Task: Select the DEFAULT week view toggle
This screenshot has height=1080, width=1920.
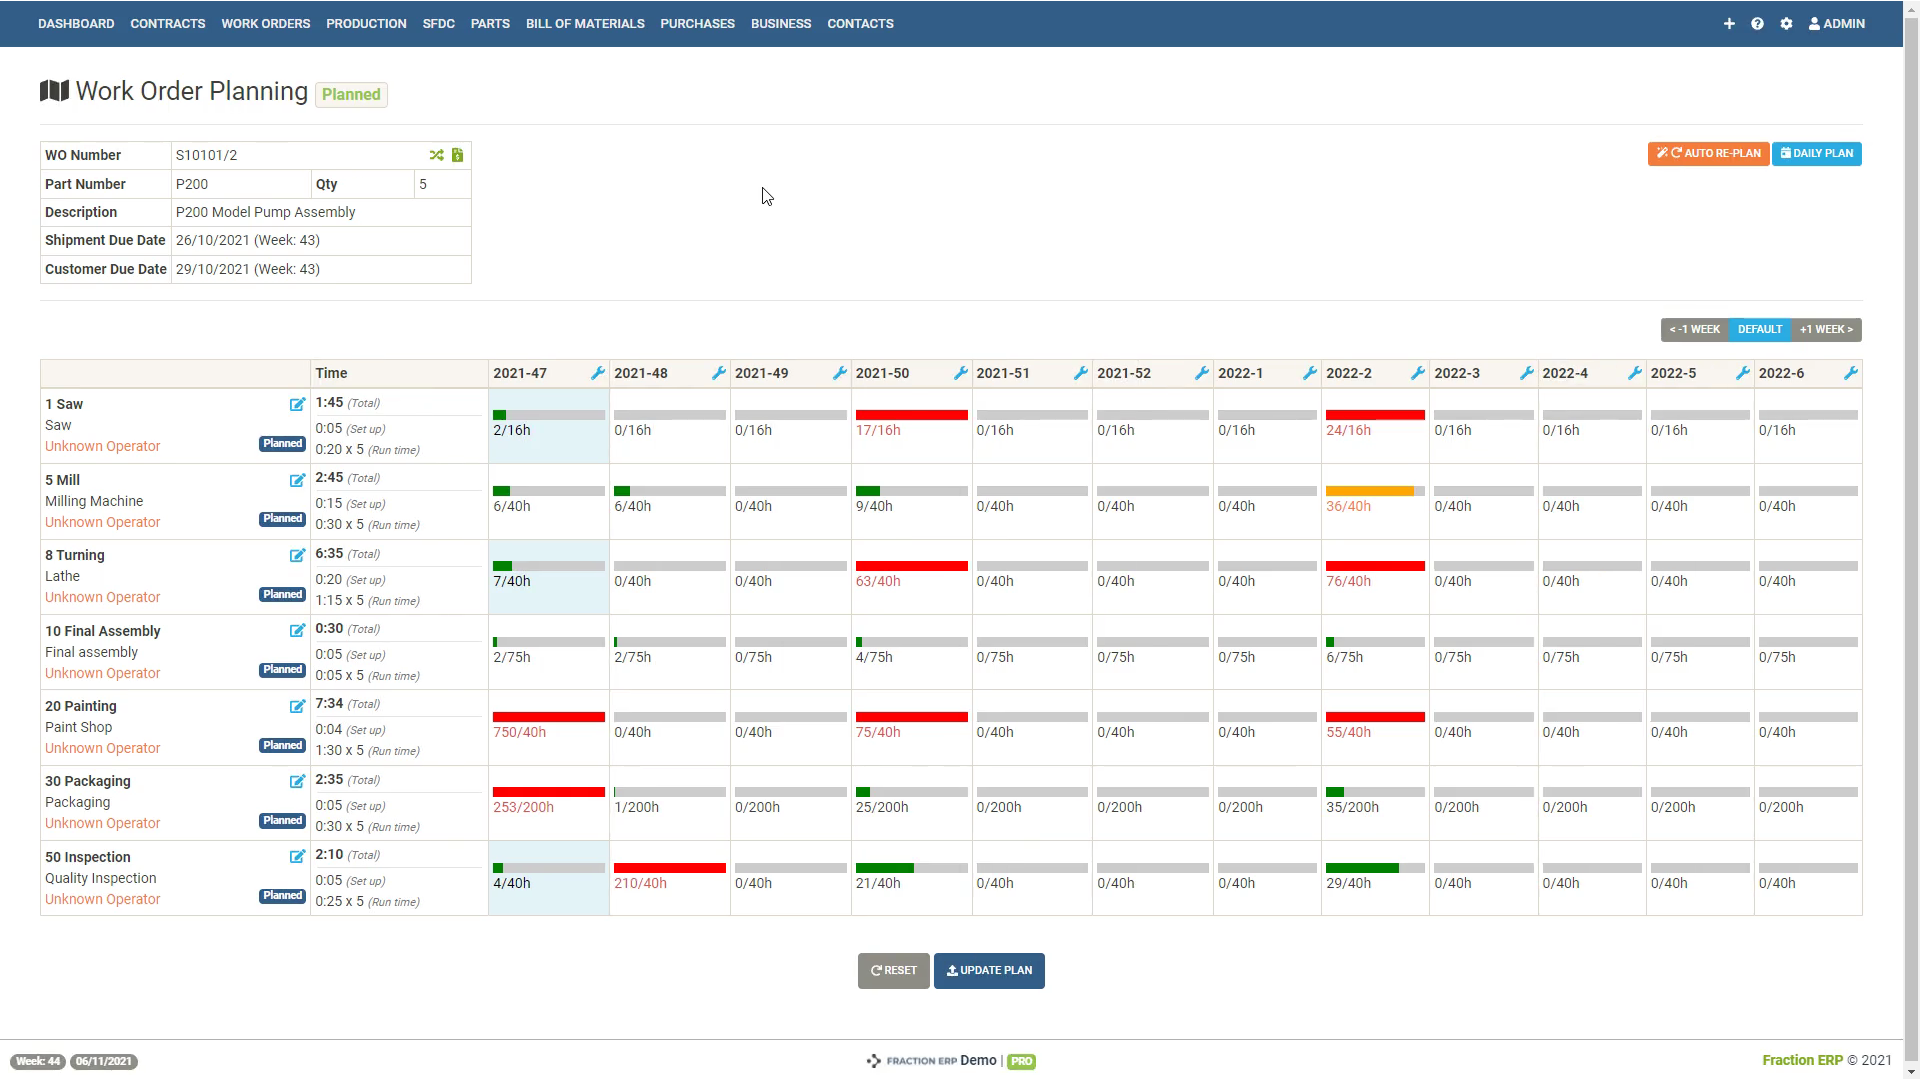Action: 1759,329
